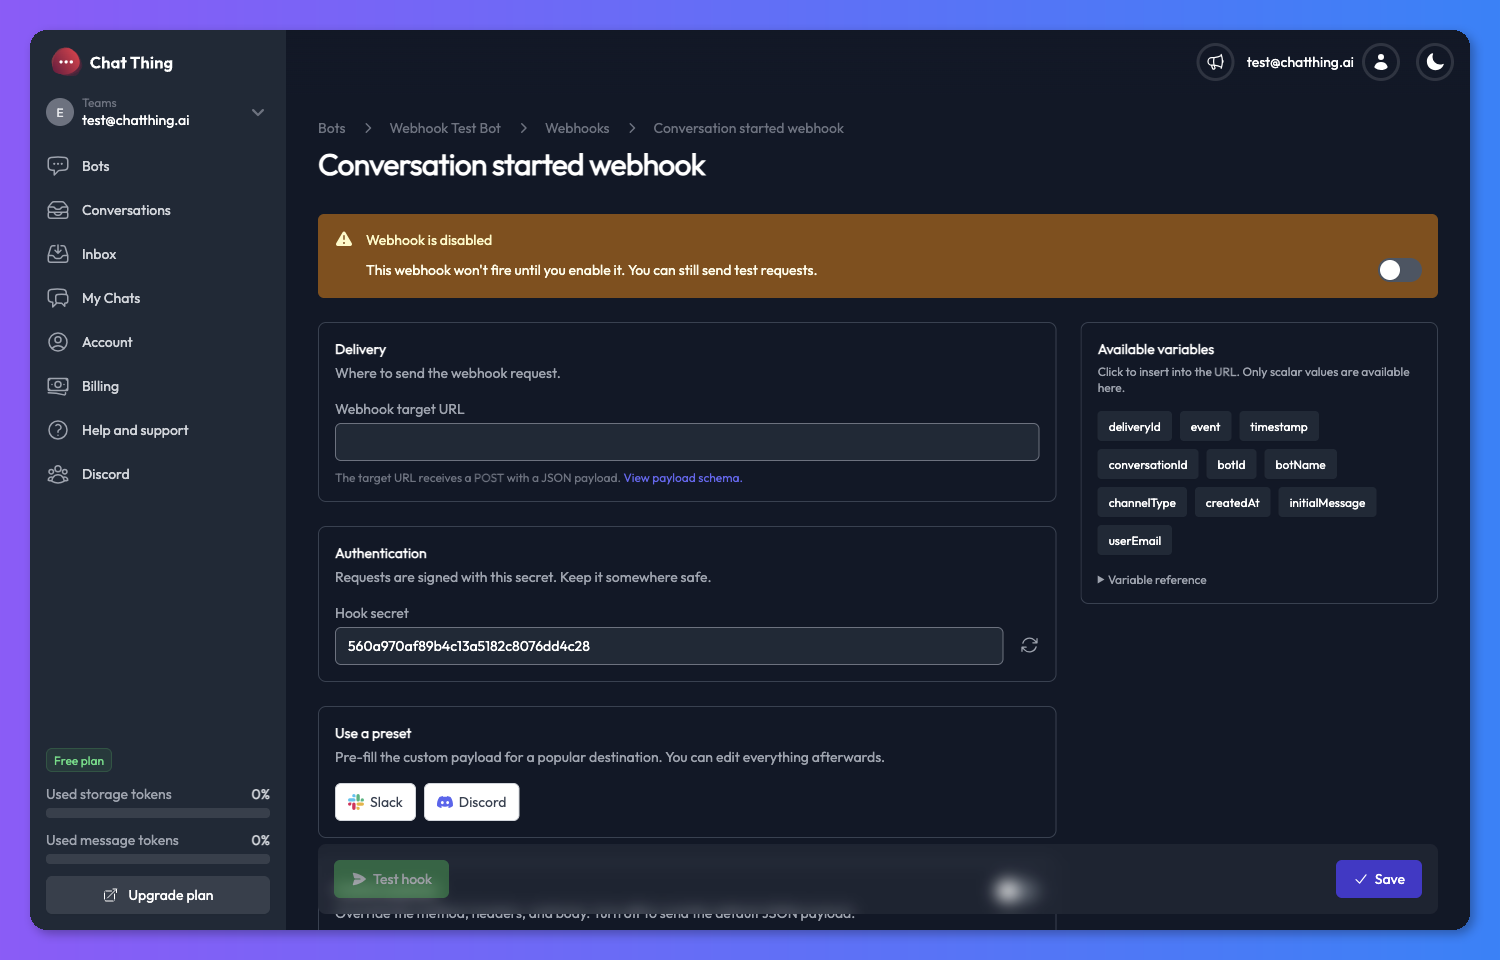Expand the Teams account switcher chevron
The width and height of the screenshot is (1500, 960).
click(x=258, y=112)
